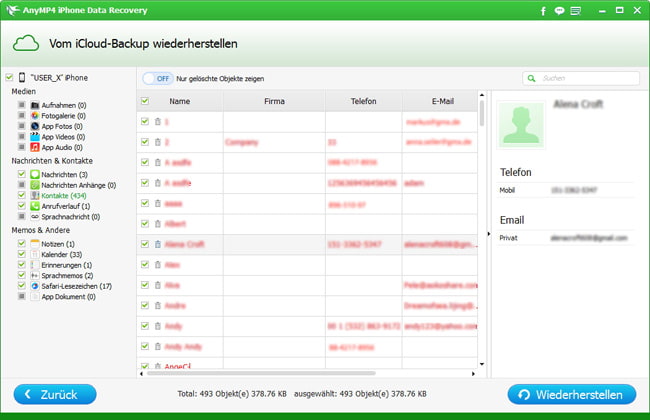Sort by the Name column header
This screenshot has width=650, height=420.
[x=179, y=101]
